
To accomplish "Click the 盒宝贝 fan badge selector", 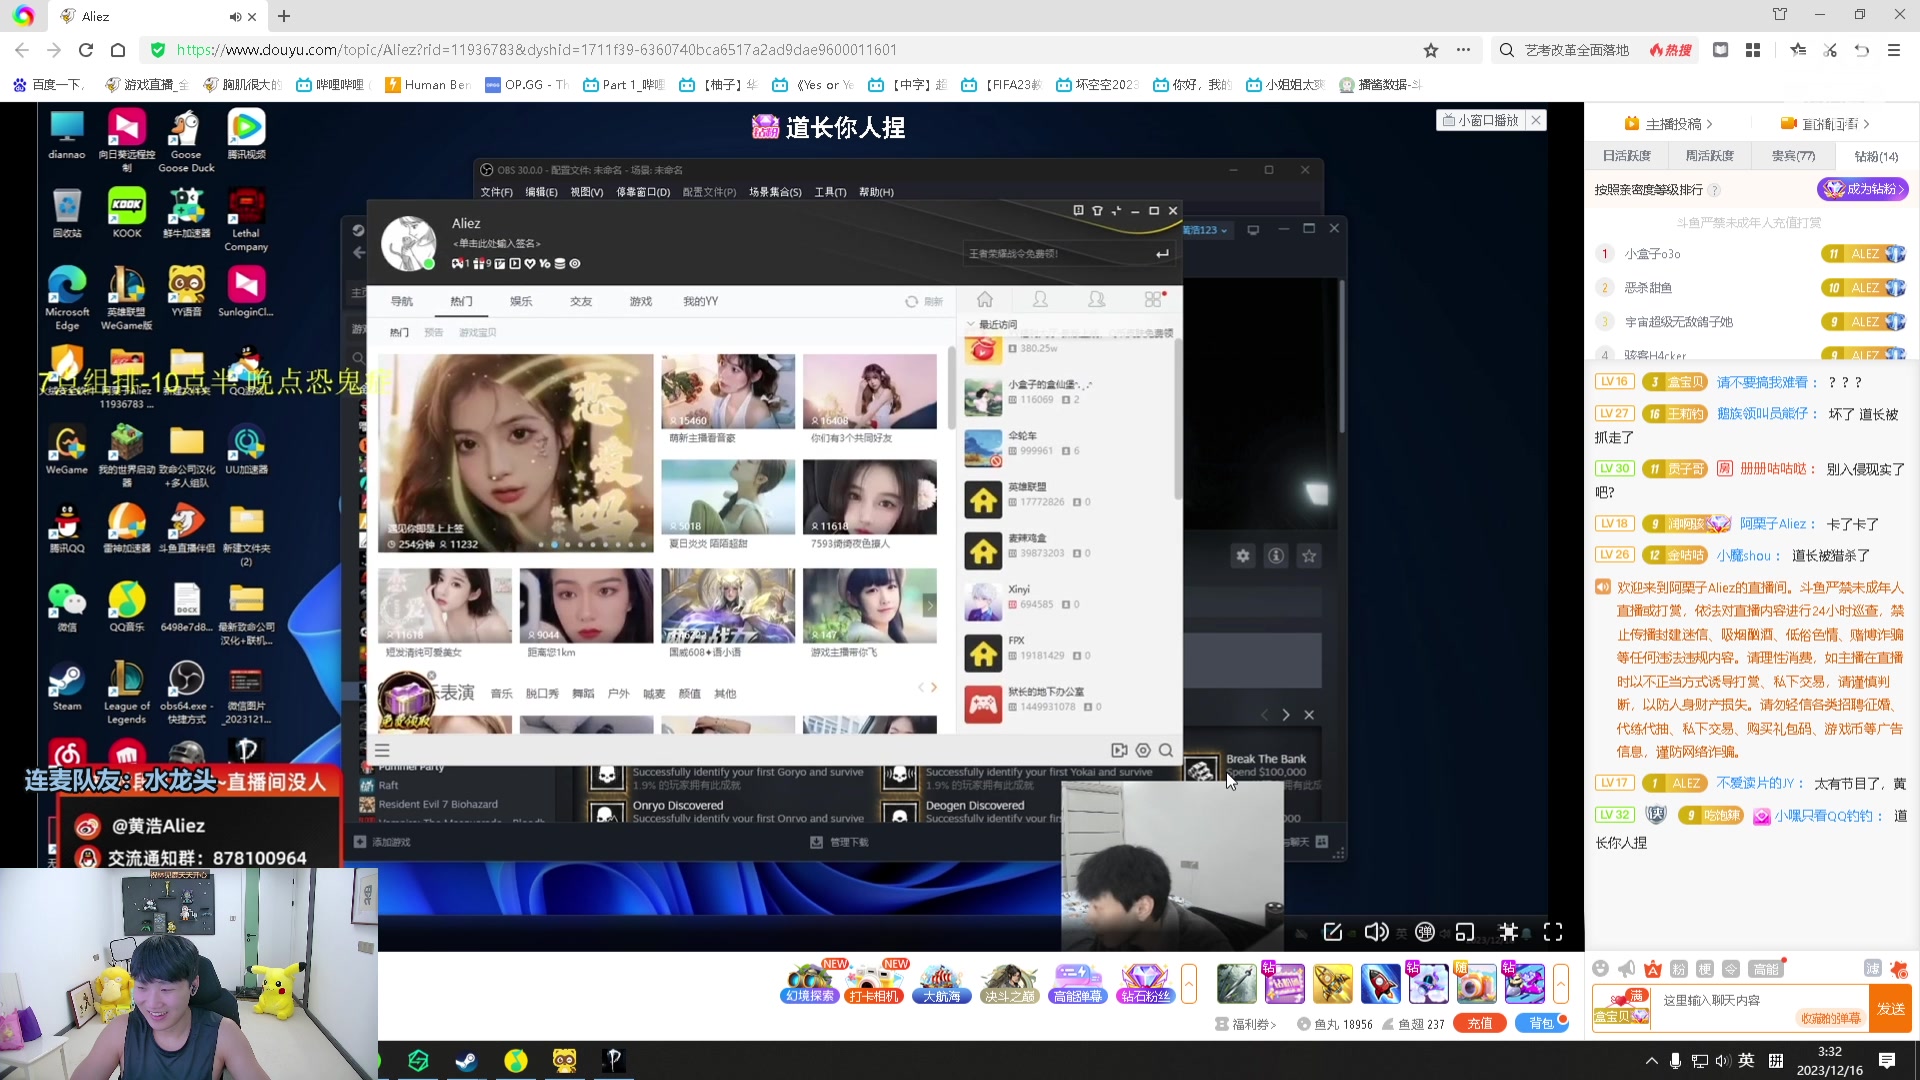I will click(x=1621, y=1008).
